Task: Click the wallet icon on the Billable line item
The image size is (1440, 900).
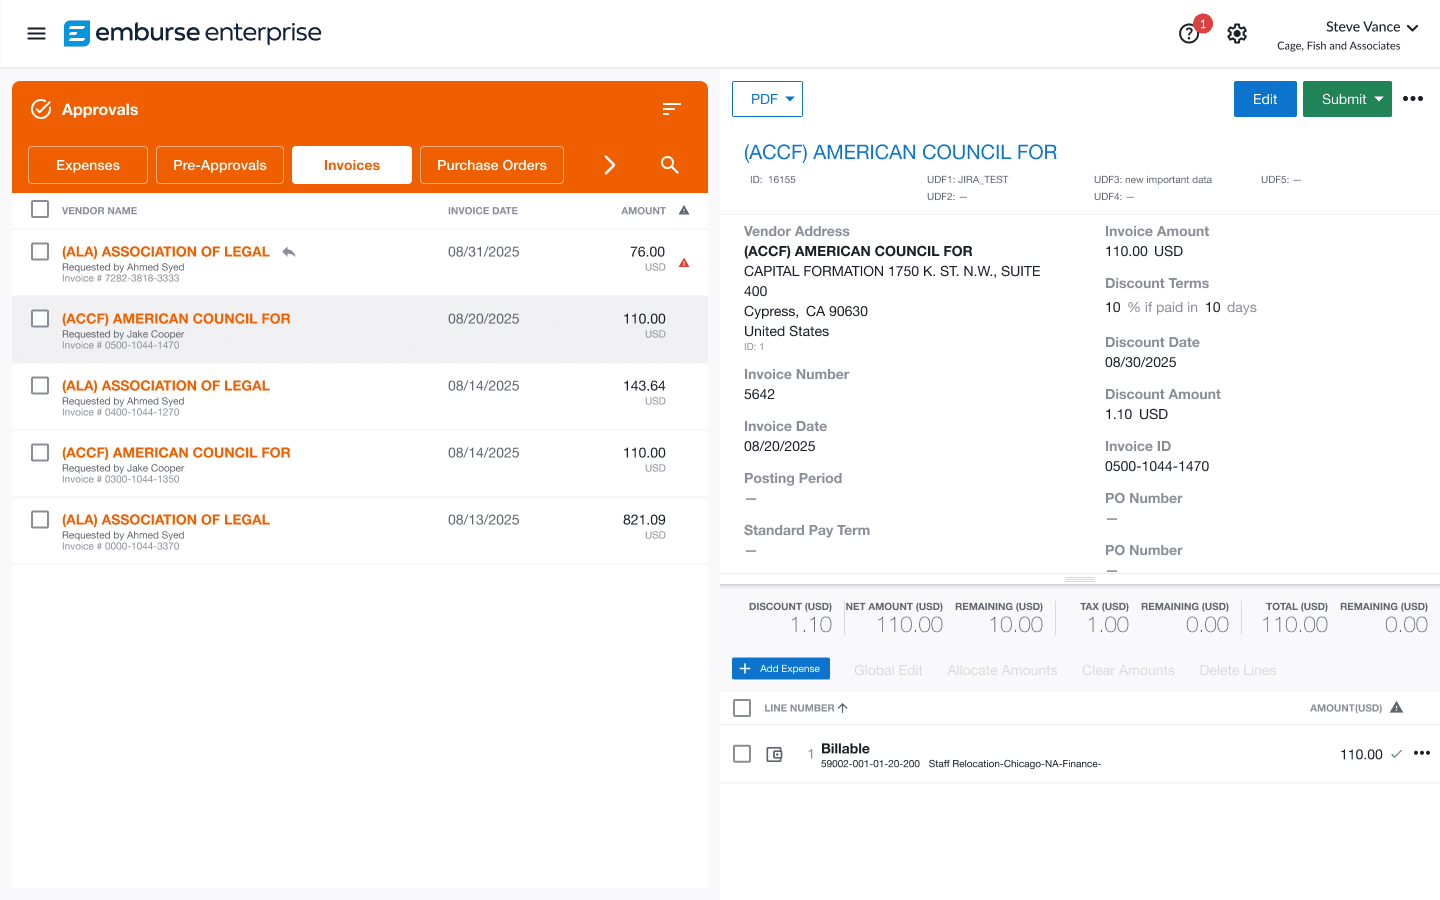Action: click(774, 753)
